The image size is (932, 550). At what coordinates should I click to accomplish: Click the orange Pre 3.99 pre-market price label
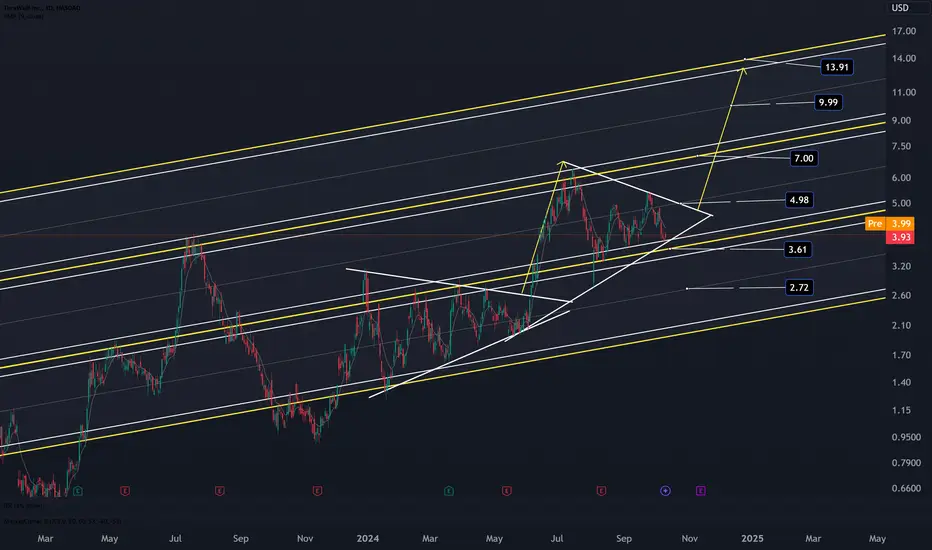click(x=889, y=224)
